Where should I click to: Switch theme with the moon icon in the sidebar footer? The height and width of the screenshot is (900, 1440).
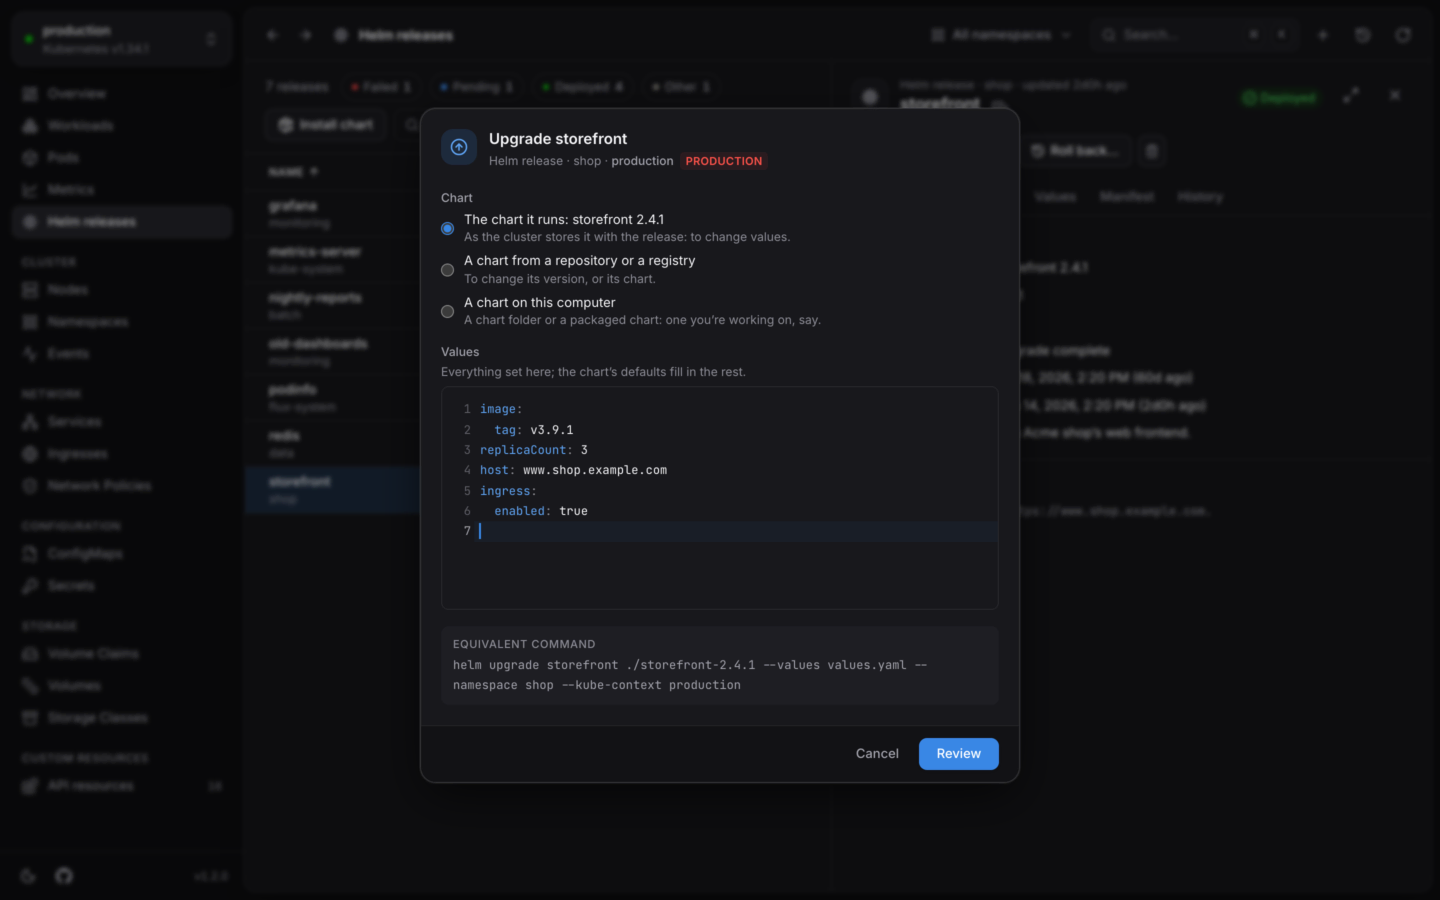coord(28,876)
